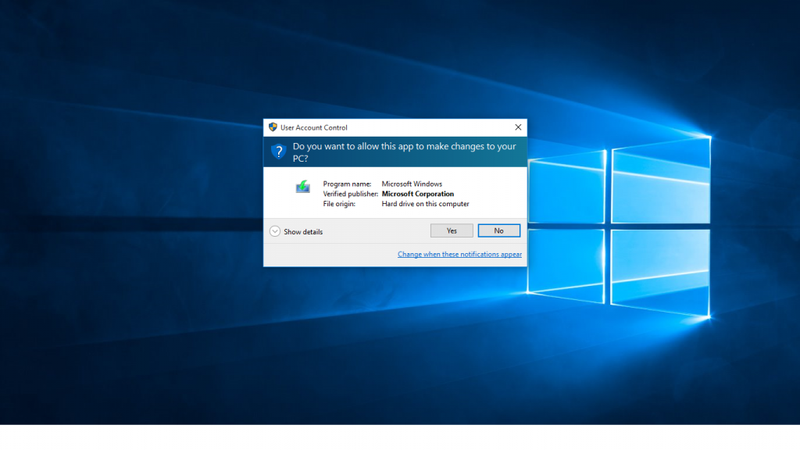
Task: Click the 'Microsoft Windows' program name text
Action: [412, 184]
